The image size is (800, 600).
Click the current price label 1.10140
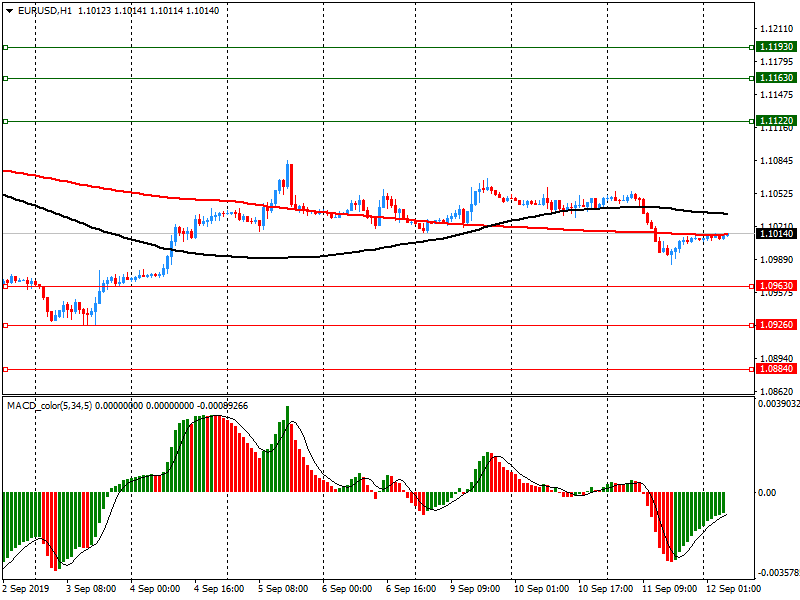[x=776, y=234]
